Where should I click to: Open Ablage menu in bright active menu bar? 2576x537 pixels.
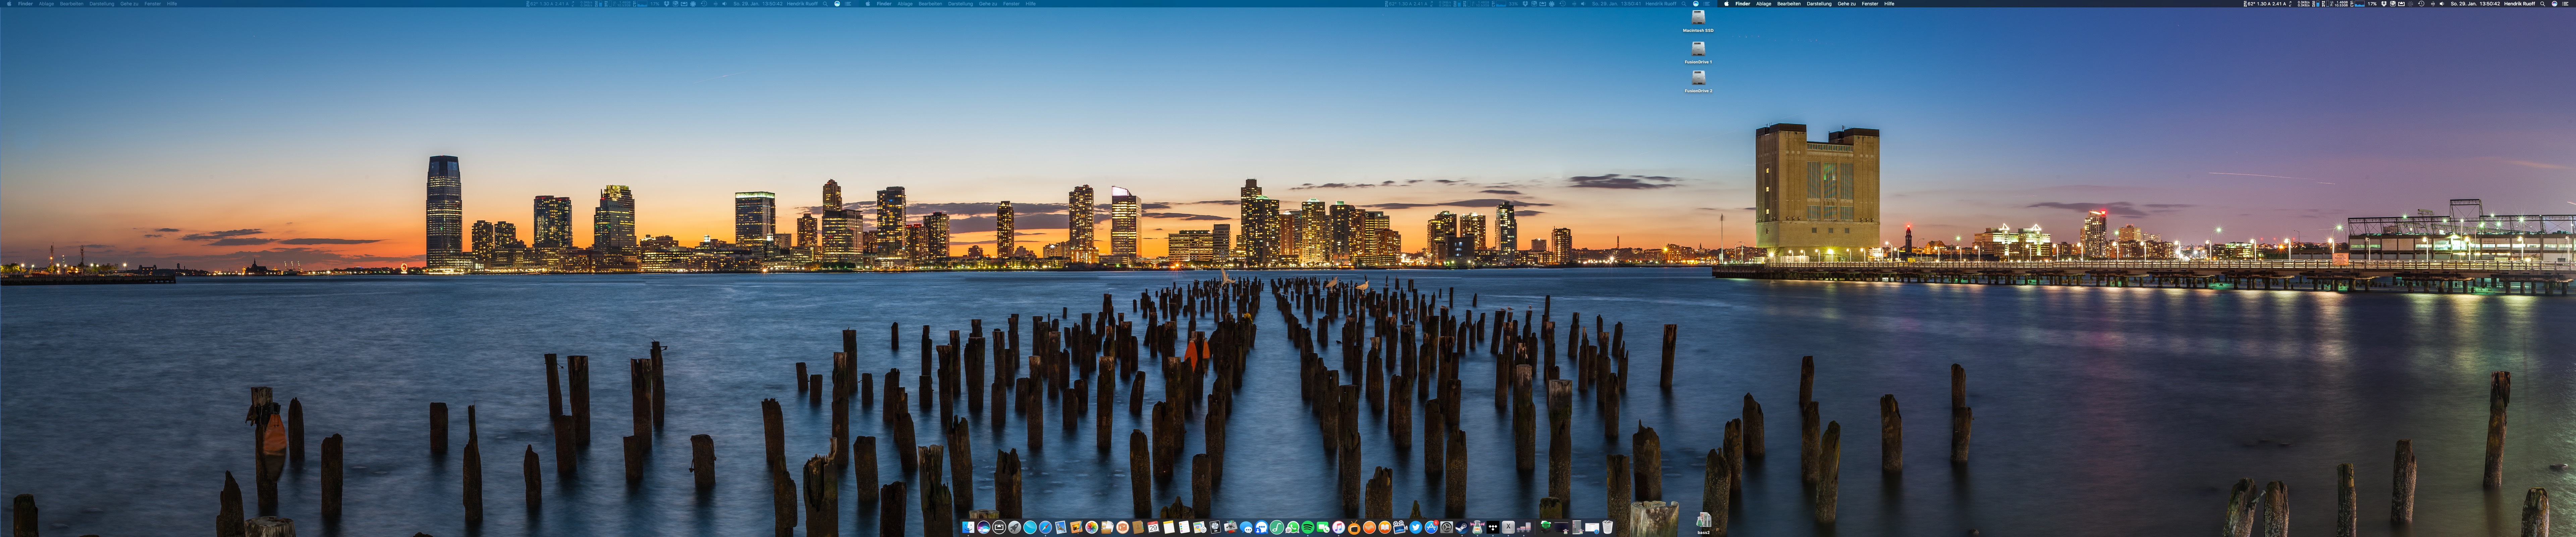[x=1764, y=4]
